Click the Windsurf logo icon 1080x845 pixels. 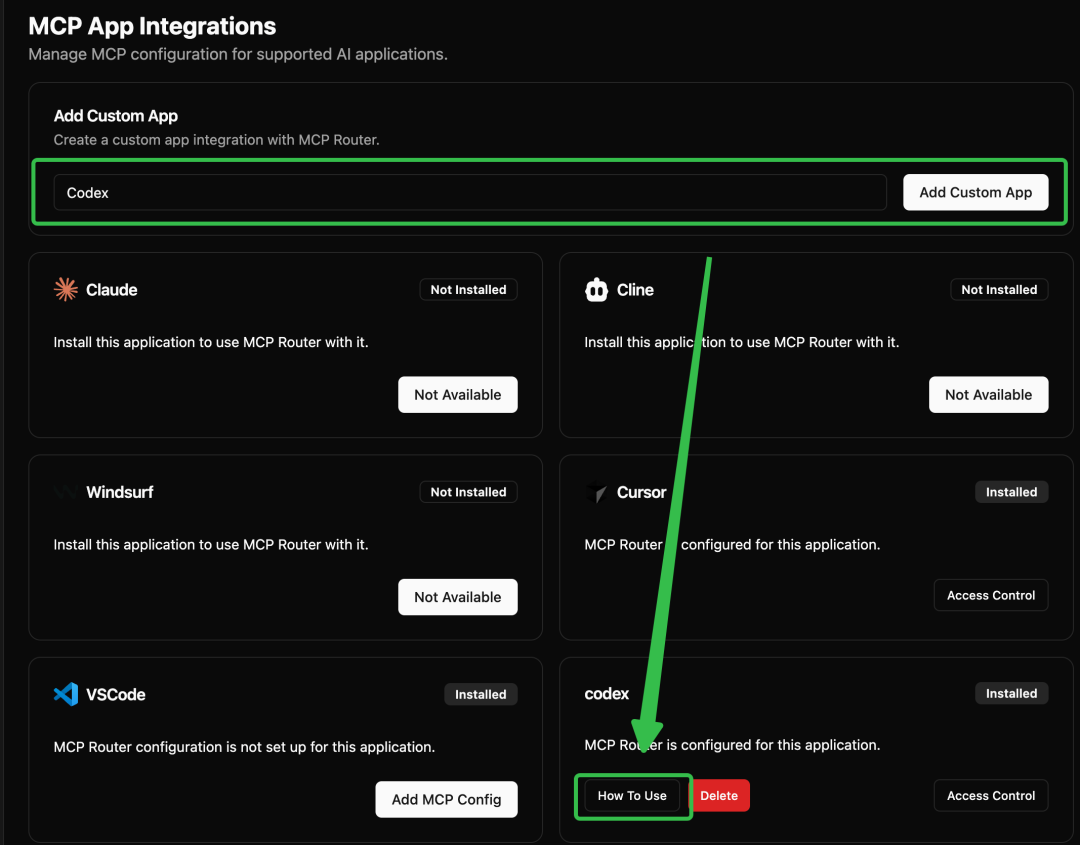tap(66, 492)
